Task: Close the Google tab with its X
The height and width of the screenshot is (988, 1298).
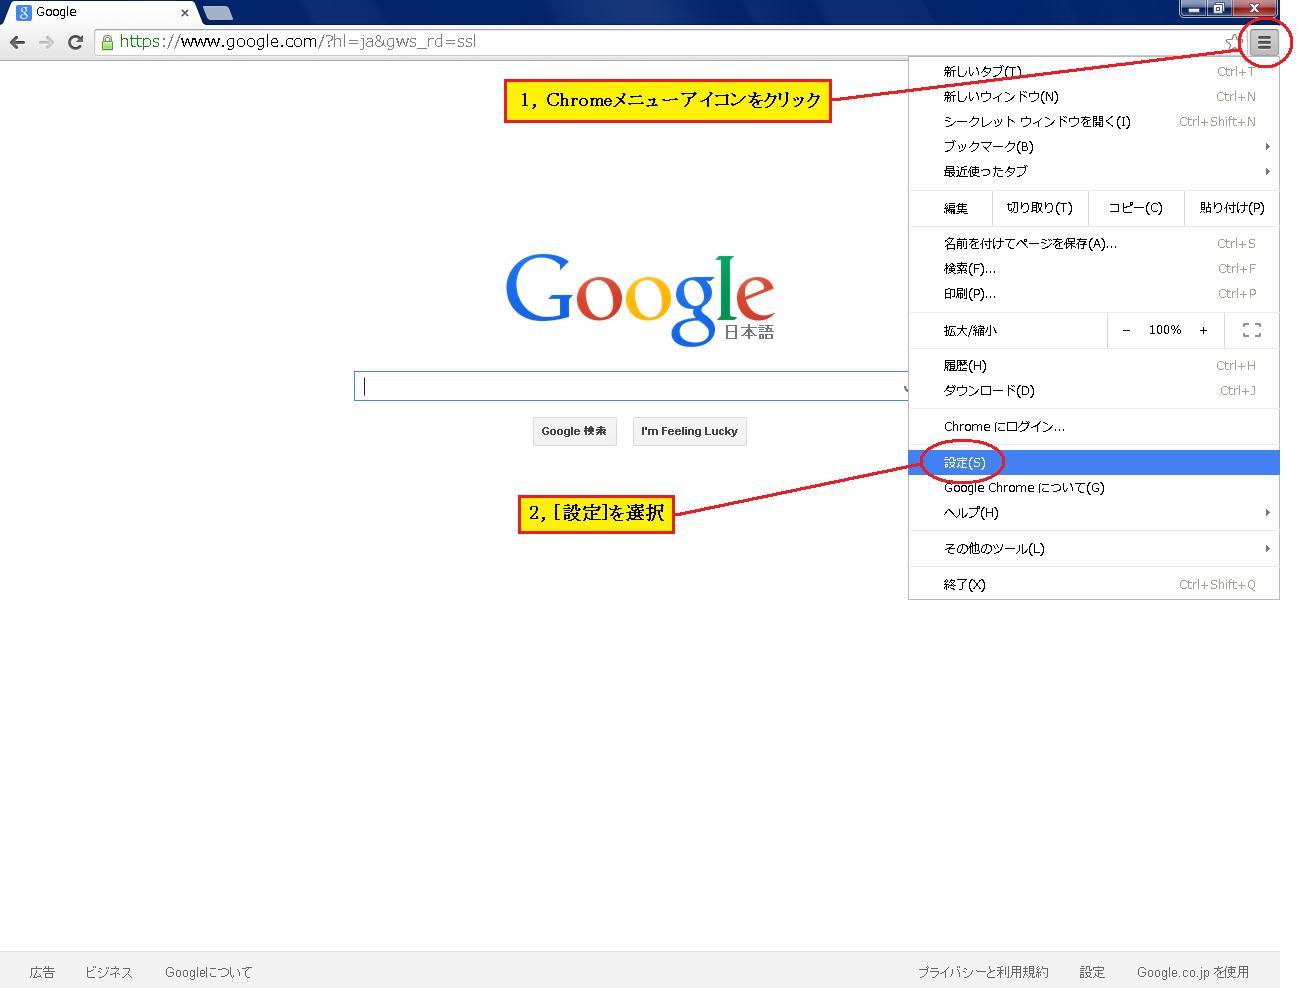Action: (x=185, y=13)
